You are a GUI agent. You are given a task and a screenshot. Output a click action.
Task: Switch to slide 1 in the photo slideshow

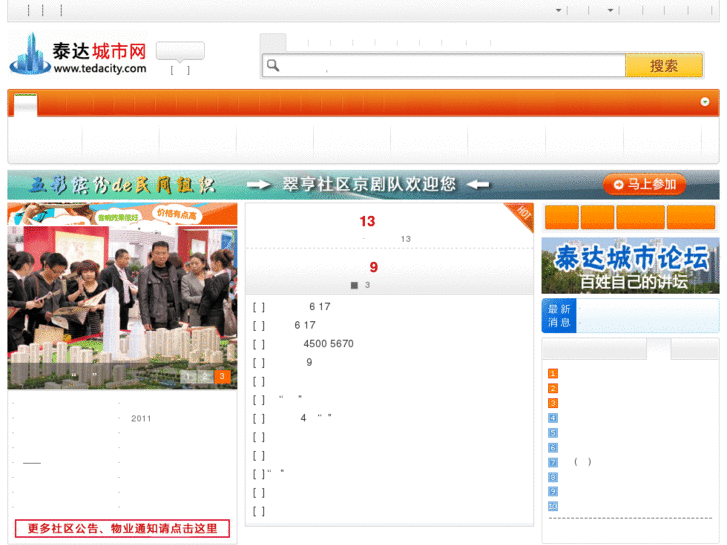[188, 376]
